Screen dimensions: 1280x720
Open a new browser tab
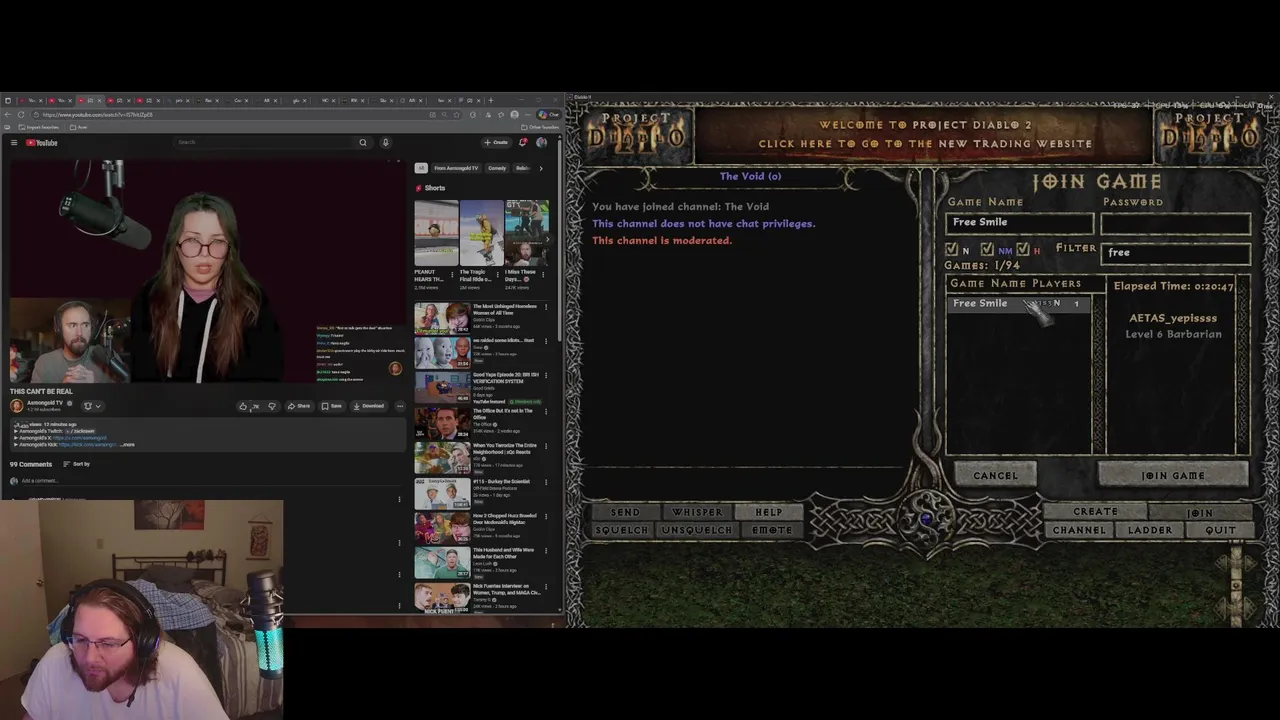[x=491, y=101]
